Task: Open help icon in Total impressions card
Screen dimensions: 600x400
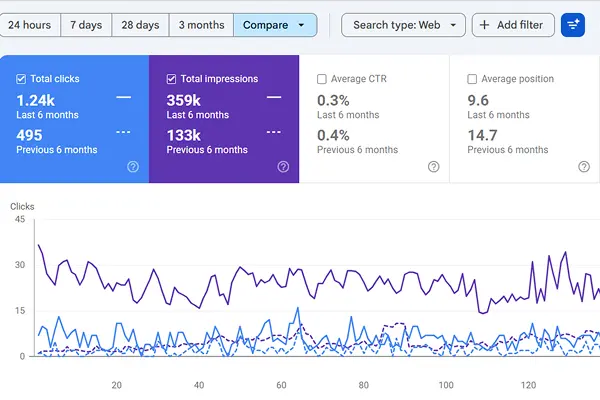Action: pos(283,167)
